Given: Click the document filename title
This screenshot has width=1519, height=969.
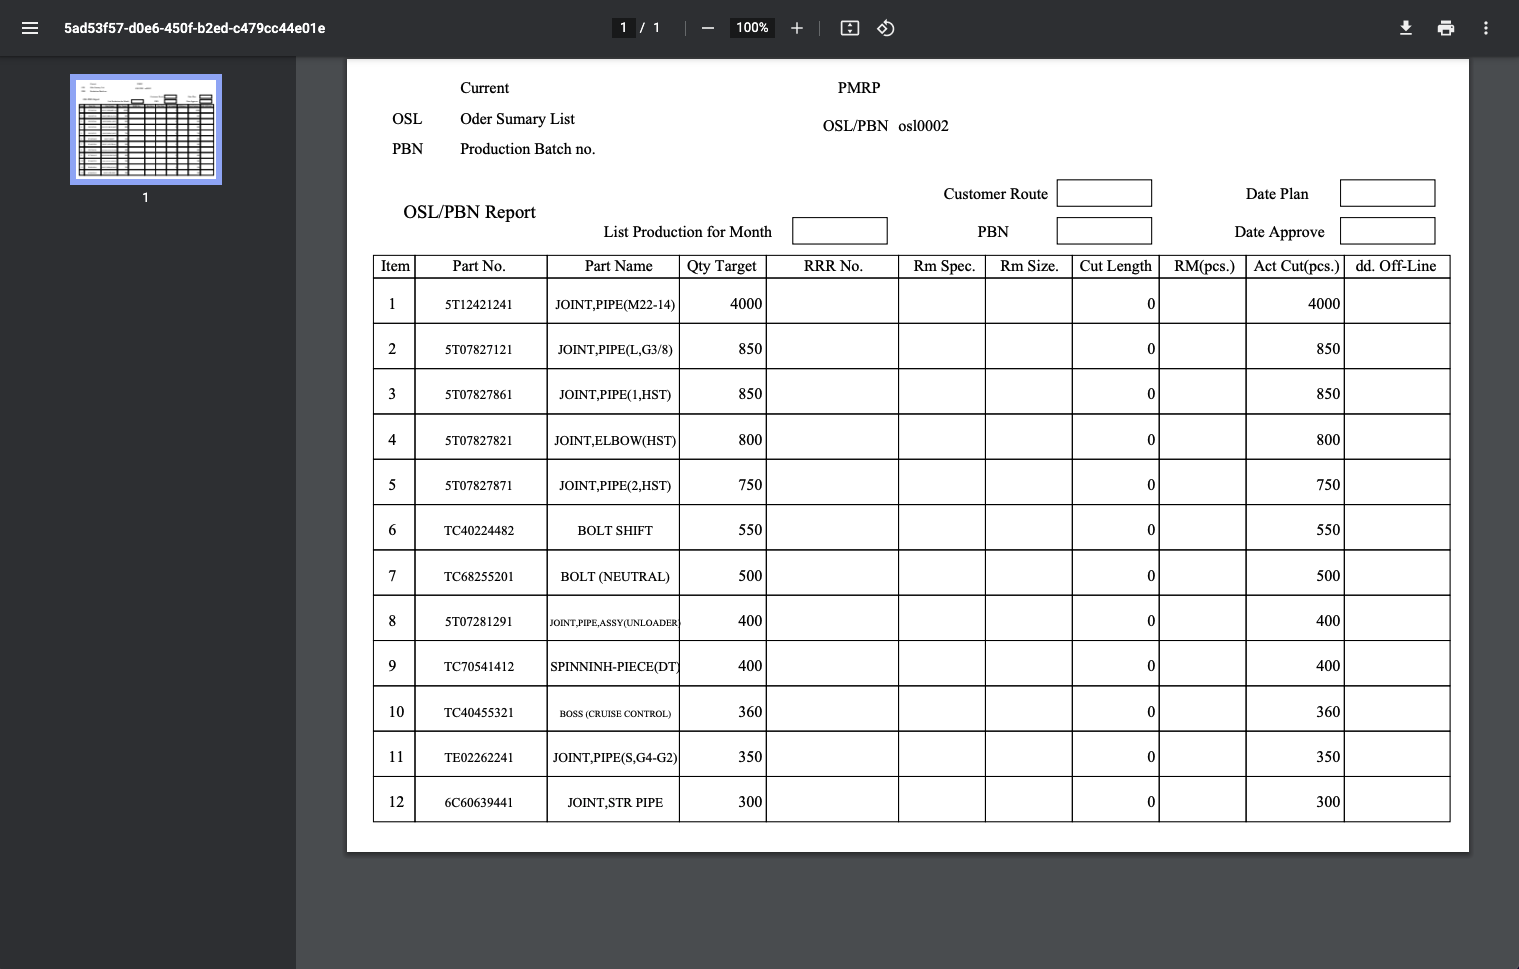Looking at the screenshot, I should (x=195, y=28).
